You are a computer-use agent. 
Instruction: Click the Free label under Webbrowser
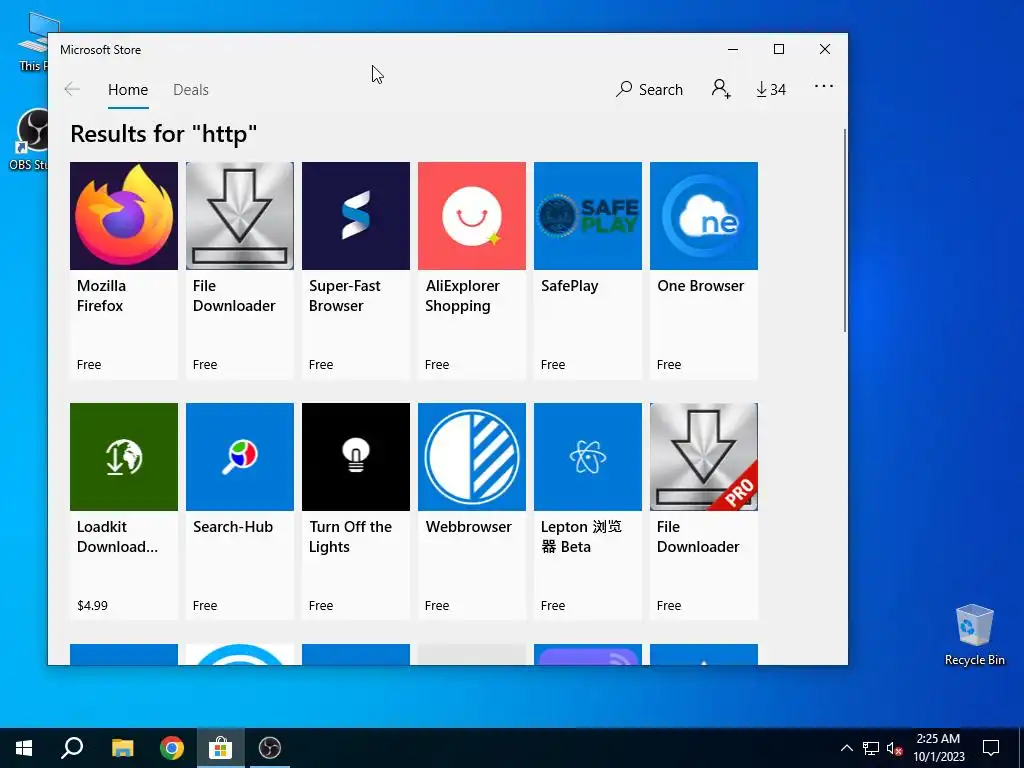pyautogui.click(x=437, y=605)
